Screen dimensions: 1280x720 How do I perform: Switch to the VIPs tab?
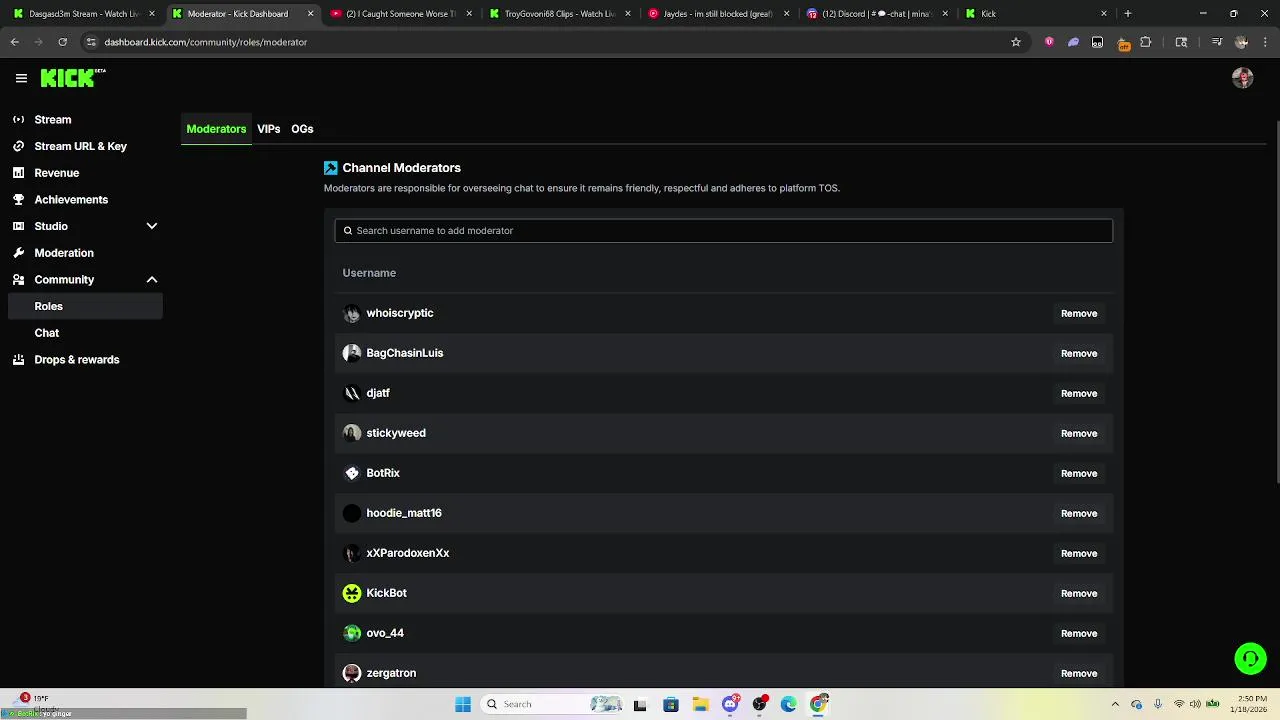click(x=268, y=129)
